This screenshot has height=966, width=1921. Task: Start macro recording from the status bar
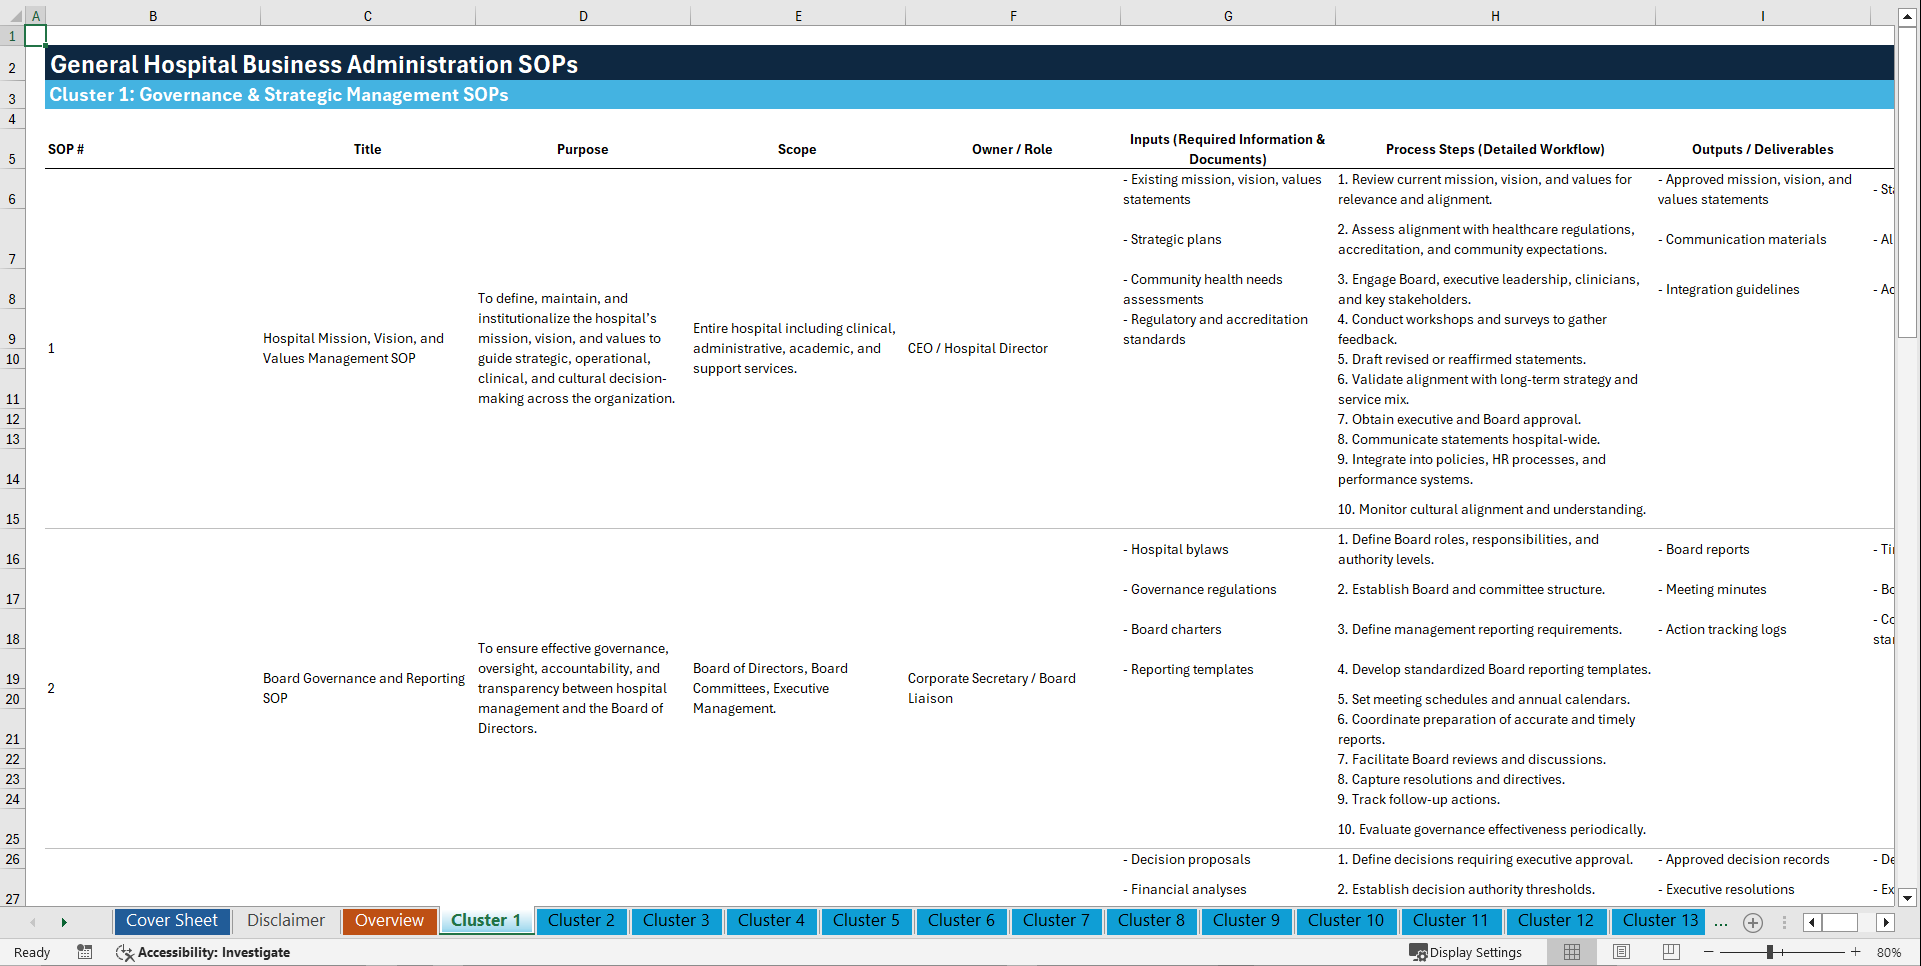(85, 952)
